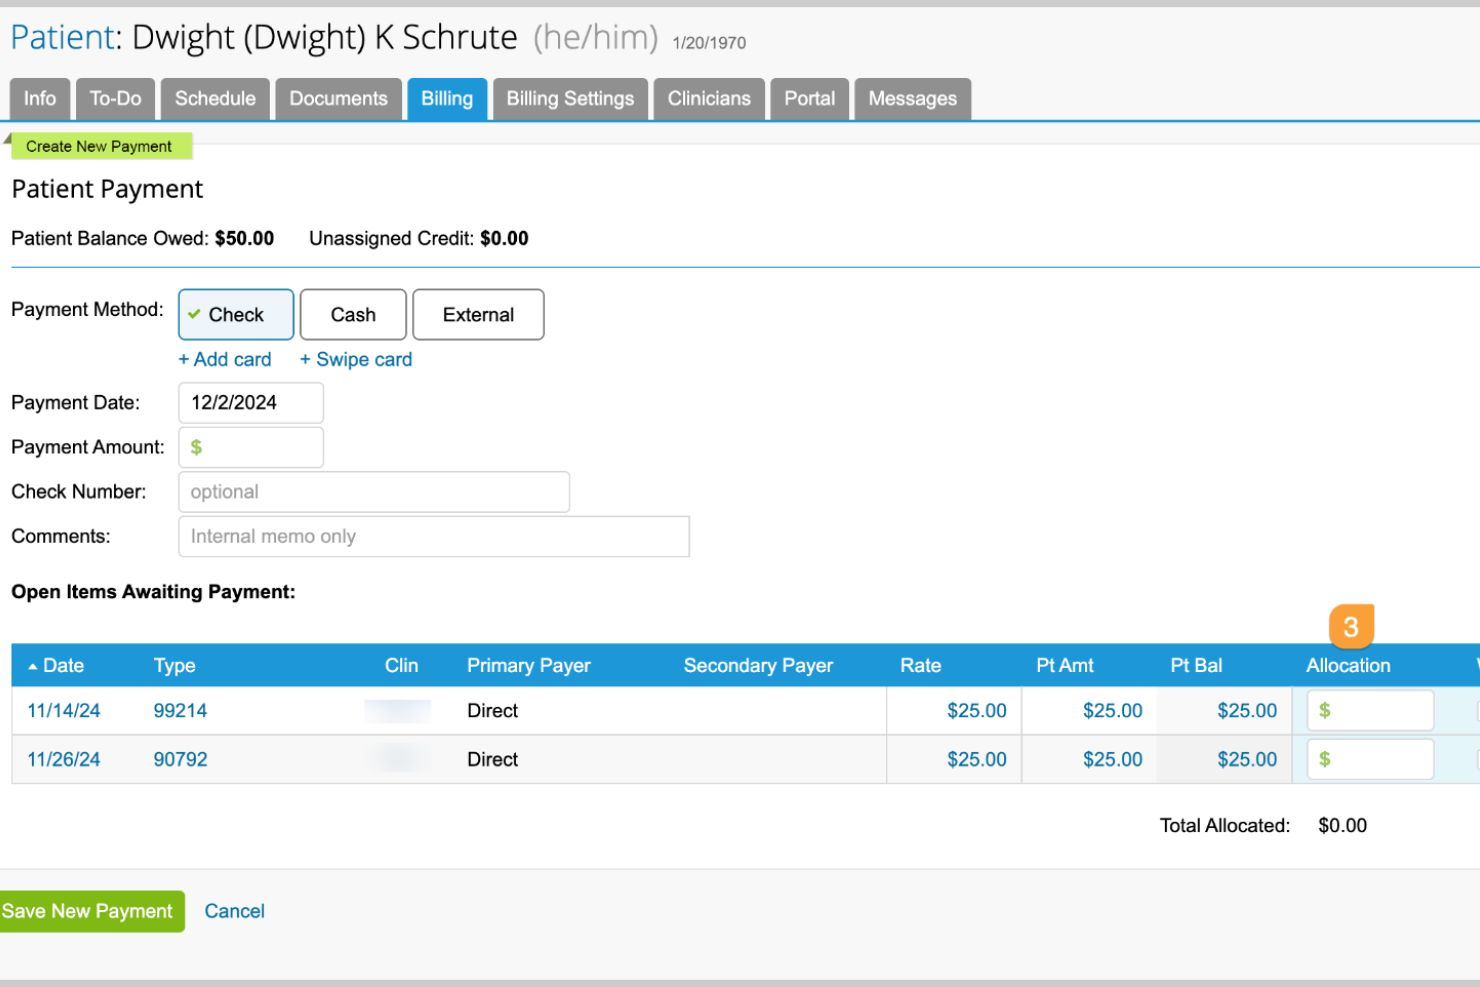Open the Info tab
Image resolution: width=1480 pixels, height=987 pixels.
coord(40,99)
